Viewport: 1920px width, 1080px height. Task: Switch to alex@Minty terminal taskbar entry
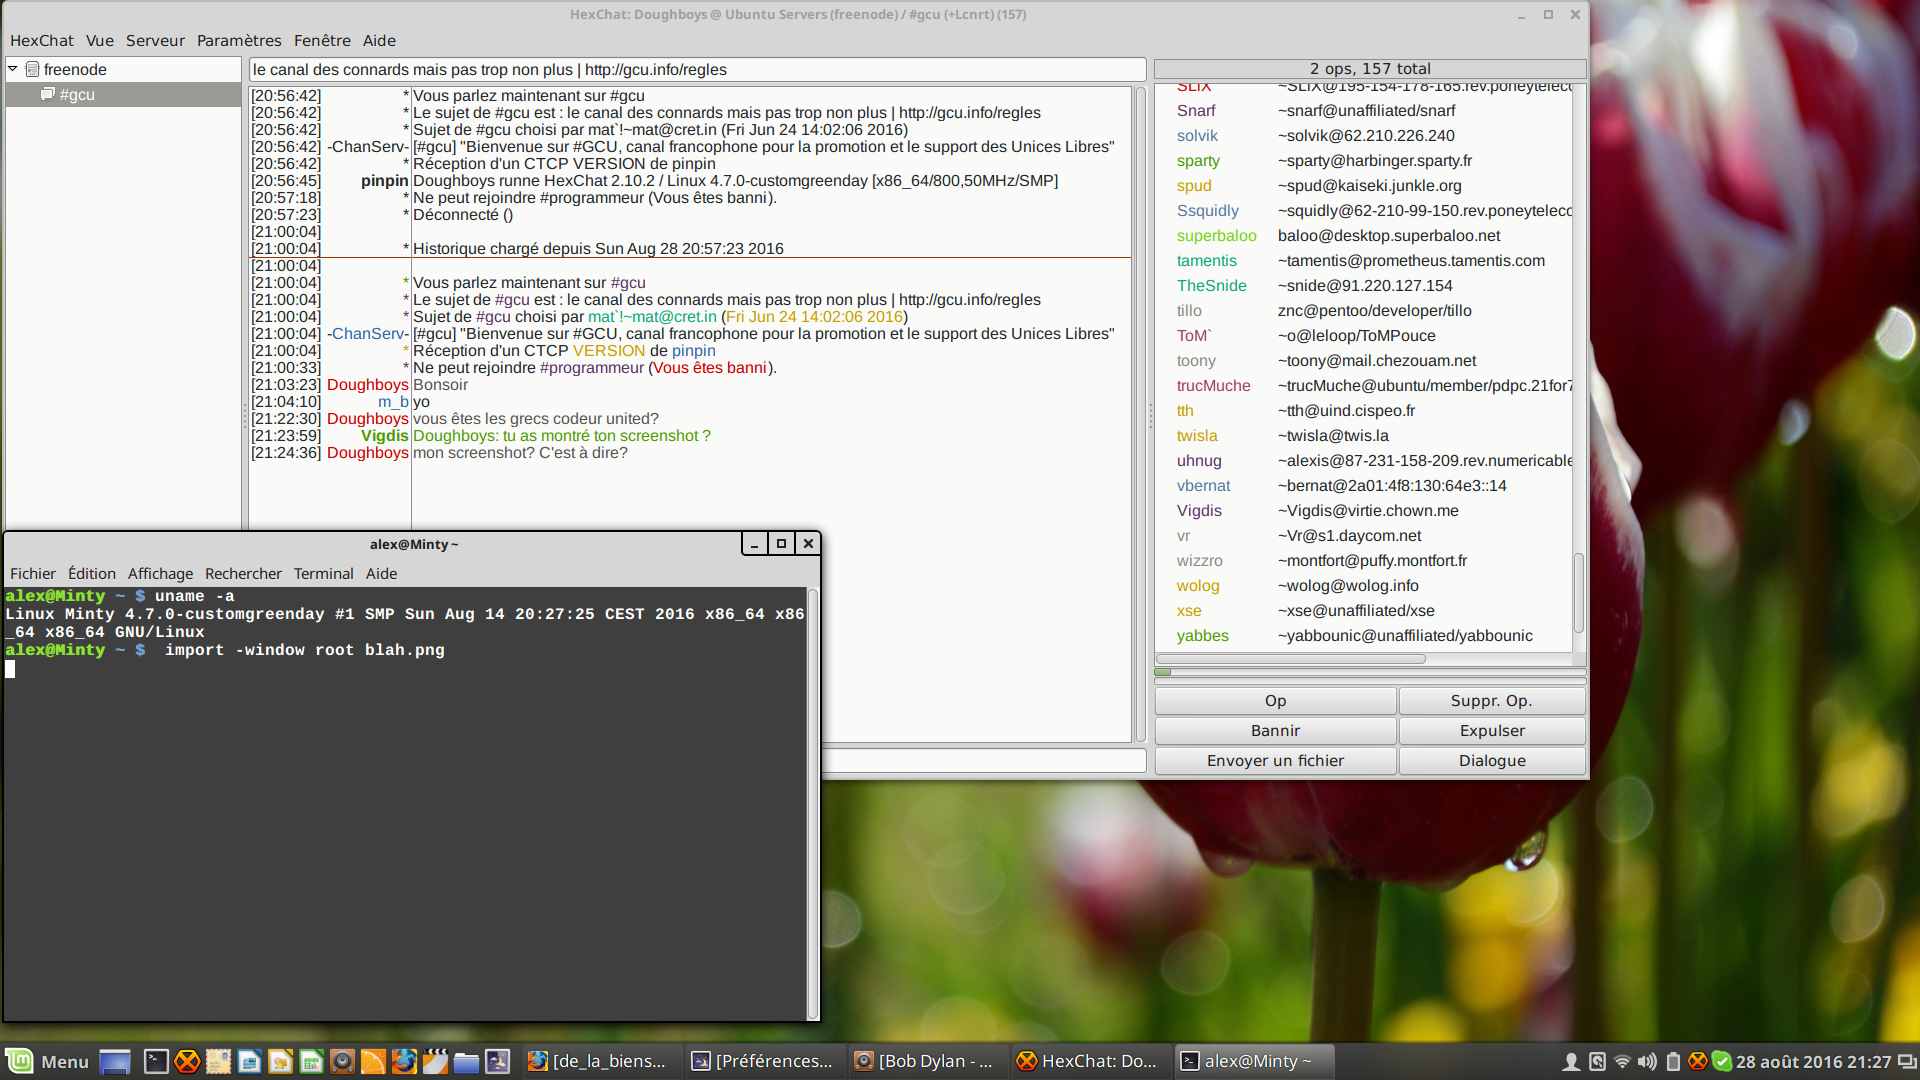[x=1253, y=1061]
